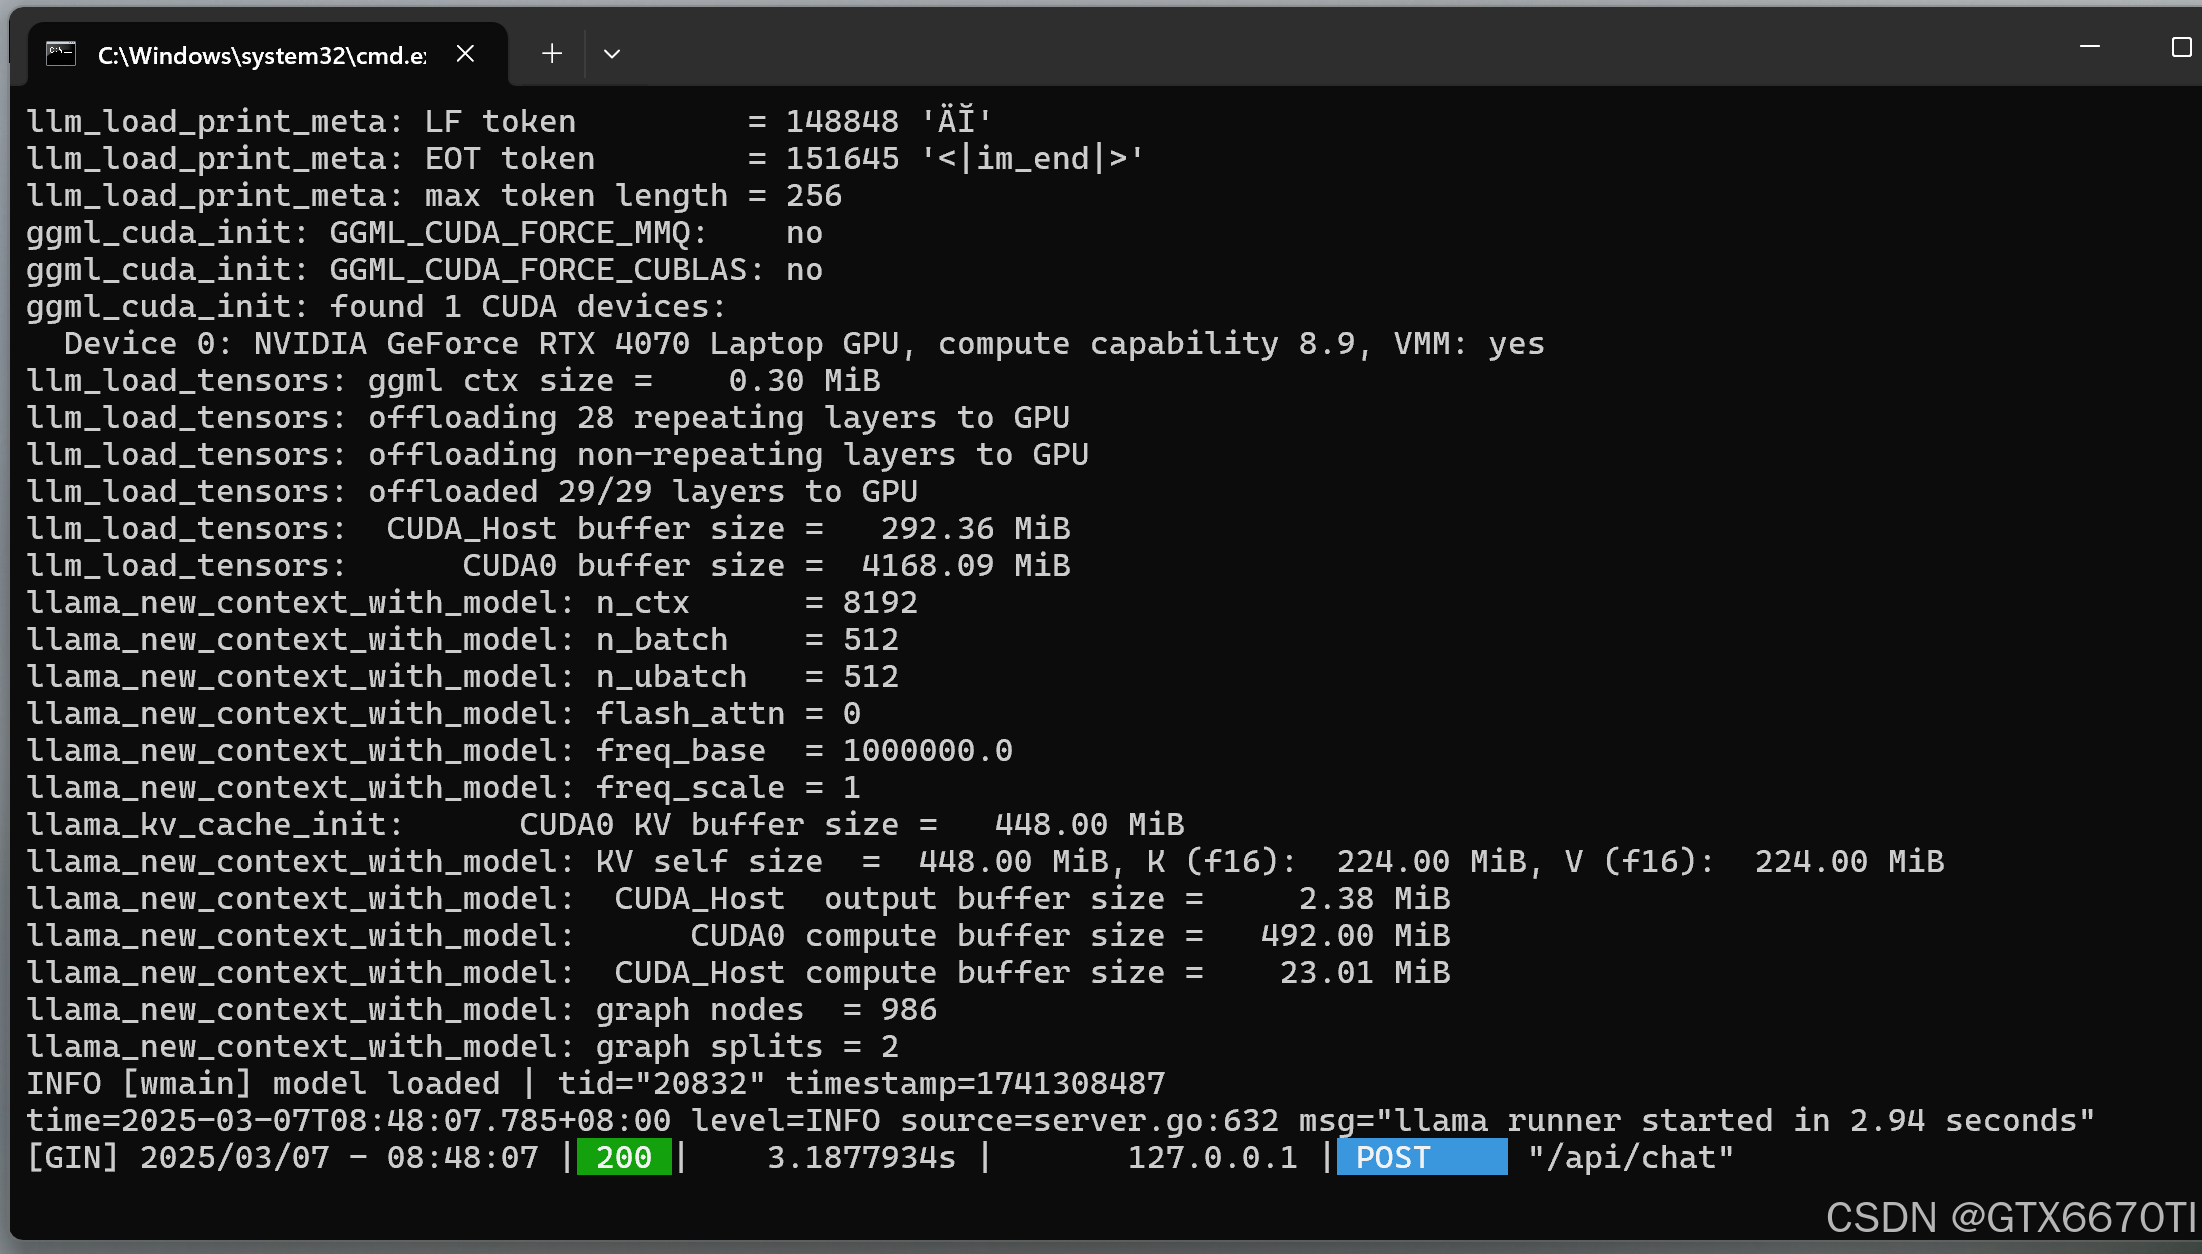Click the blue POST method label

[1420, 1157]
